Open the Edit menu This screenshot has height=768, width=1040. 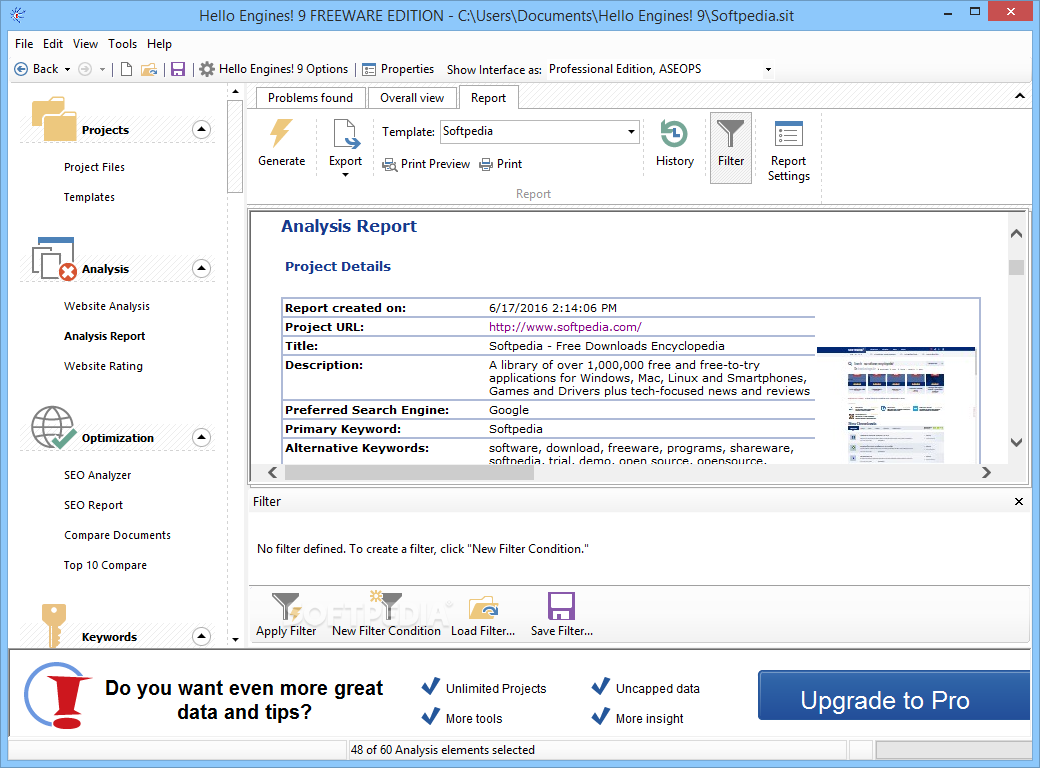coord(53,44)
